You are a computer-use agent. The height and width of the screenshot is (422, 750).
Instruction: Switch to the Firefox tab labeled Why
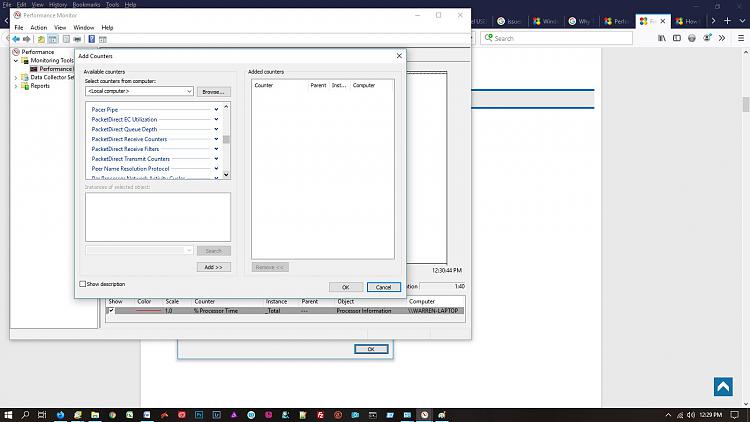(x=579, y=21)
